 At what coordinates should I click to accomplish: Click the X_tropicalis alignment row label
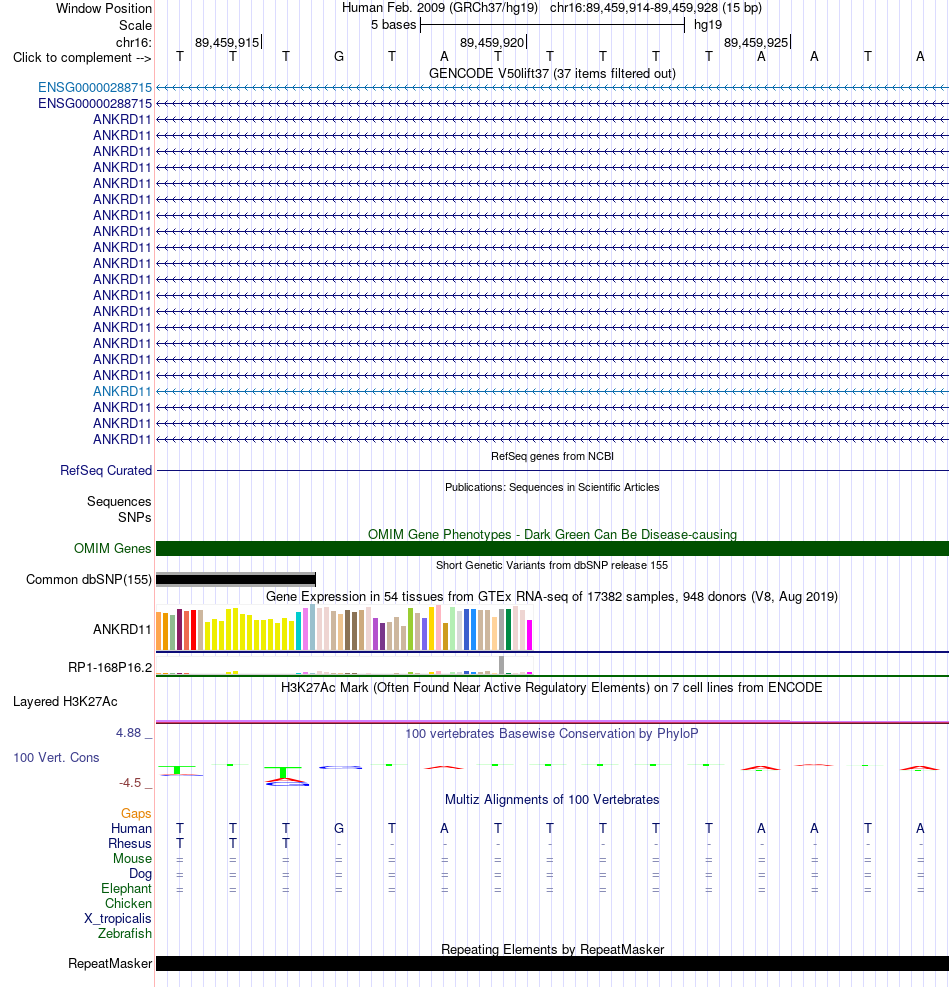tap(118, 918)
